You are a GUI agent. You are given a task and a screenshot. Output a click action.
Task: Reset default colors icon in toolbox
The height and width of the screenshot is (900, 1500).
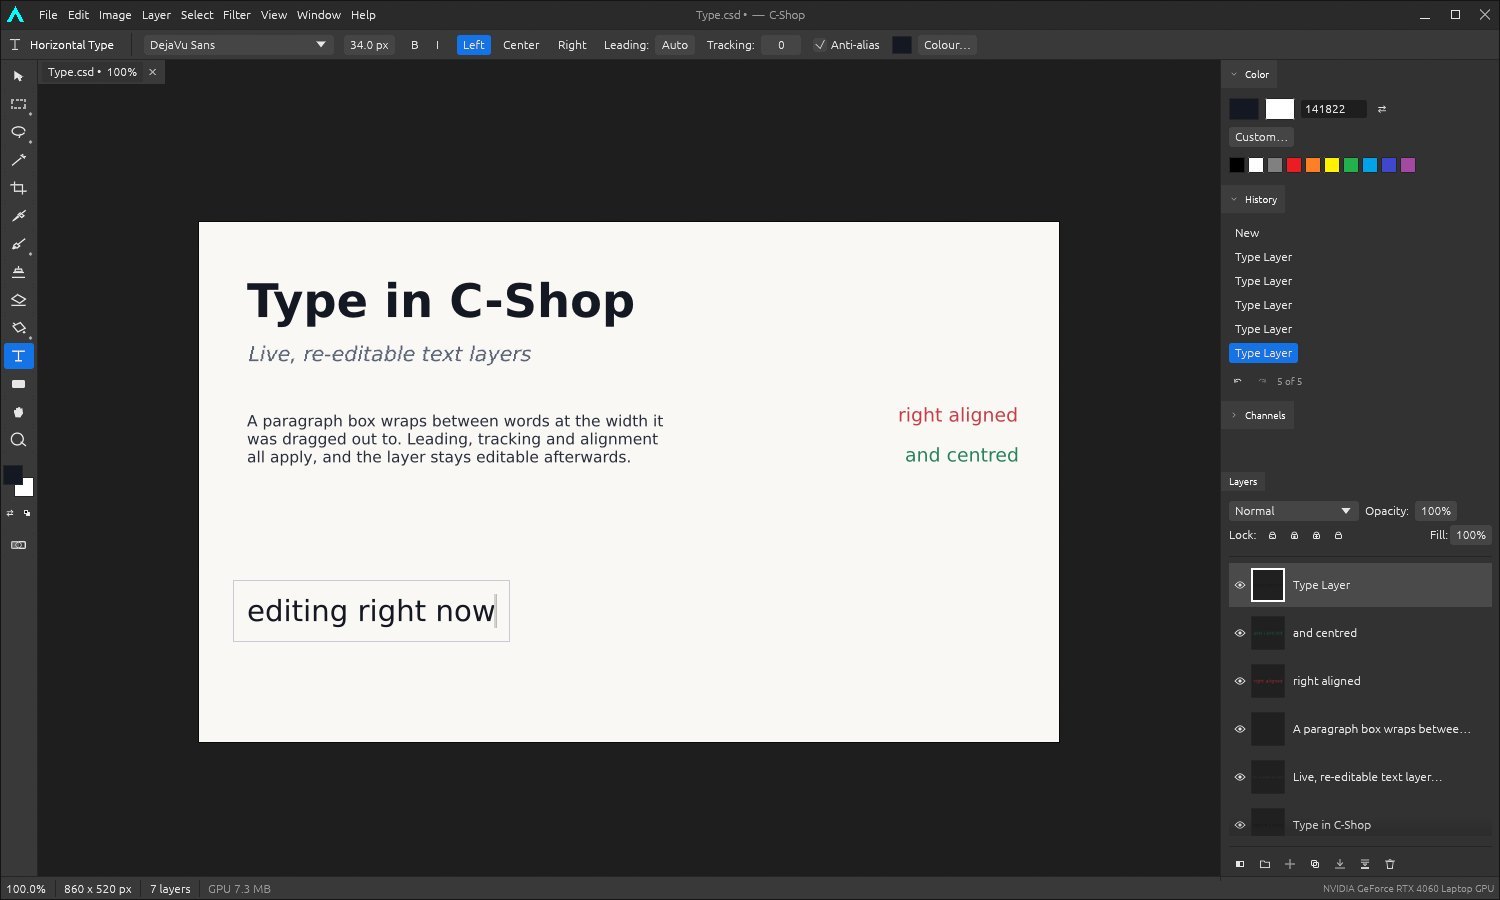pos(27,513)
